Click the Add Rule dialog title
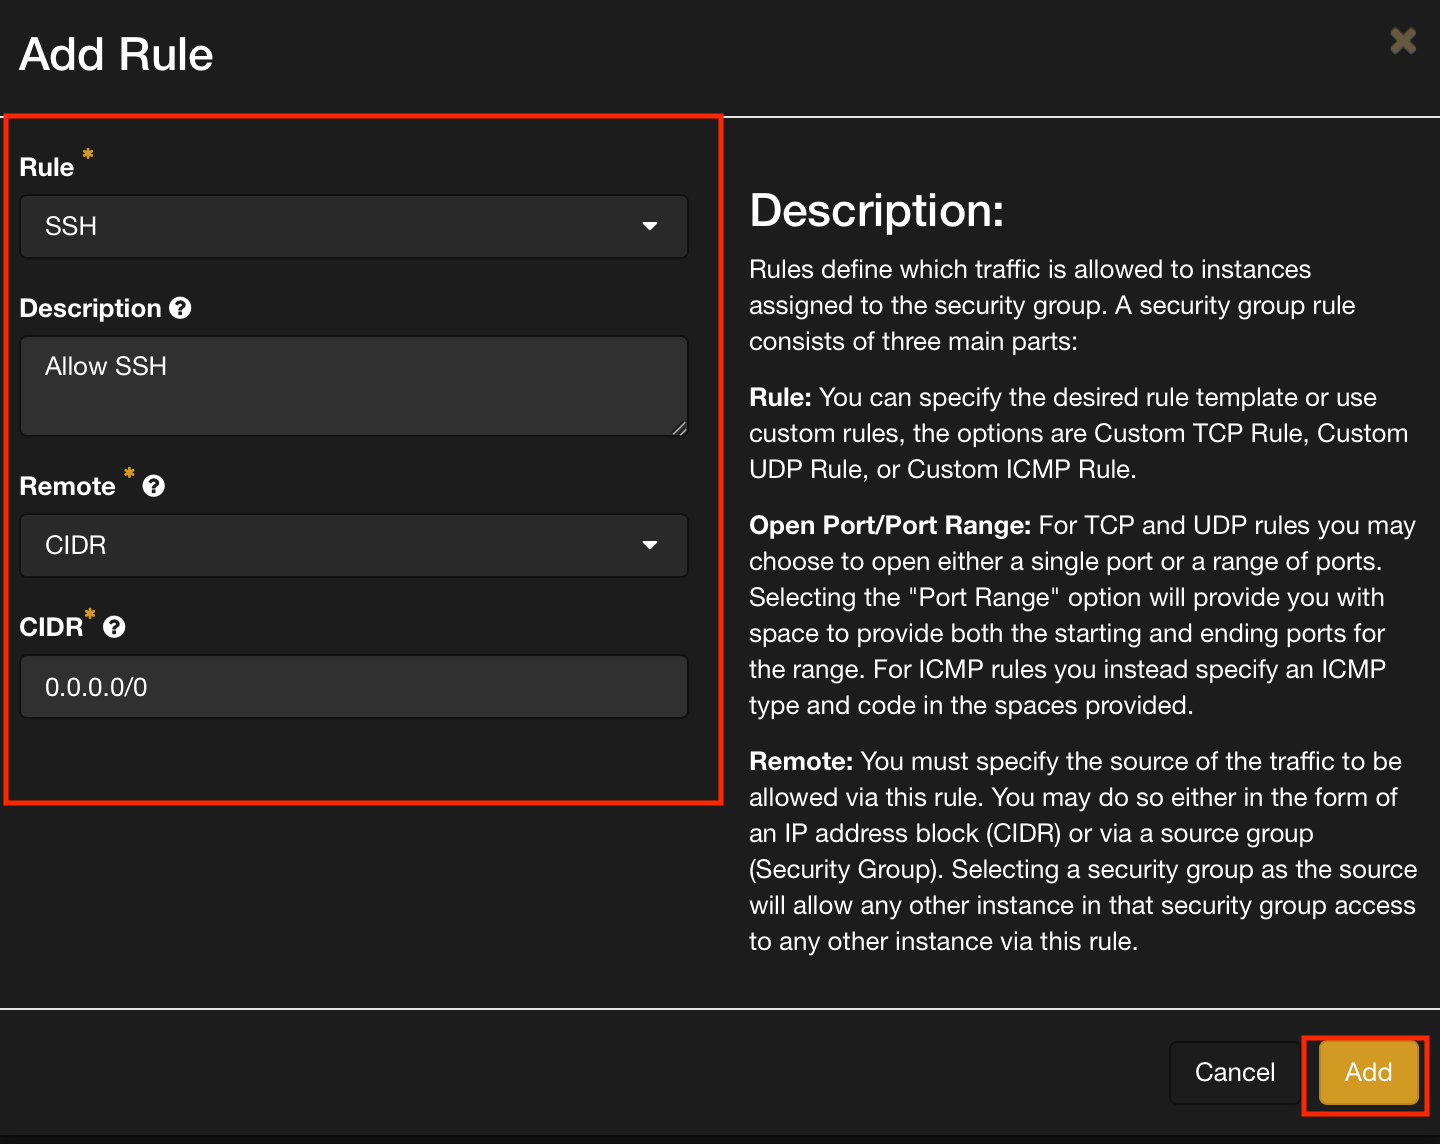Viewport: 1440px width, 1144px height. click(x=115, y=55)
